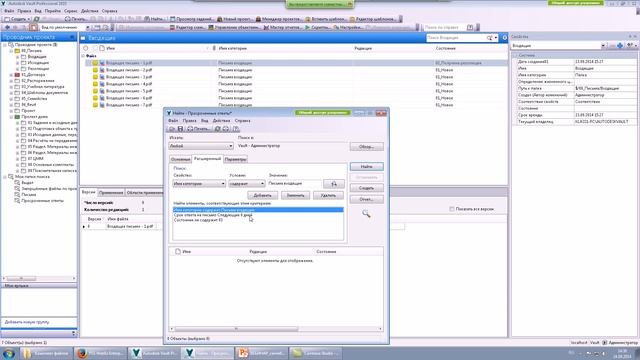The height and width of the screenshot is (360, 640).
Task: Click the Найти button in the Find dialog
Action: pyautogui.click(x=367, y=167)
